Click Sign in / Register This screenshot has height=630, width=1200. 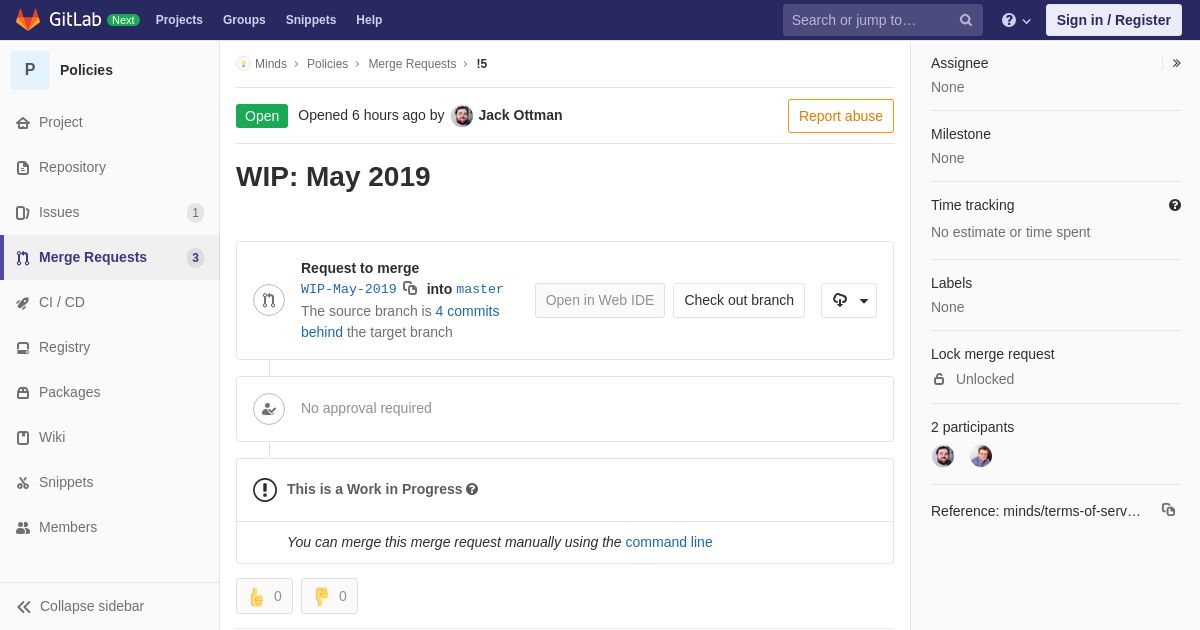point(1114,20)
